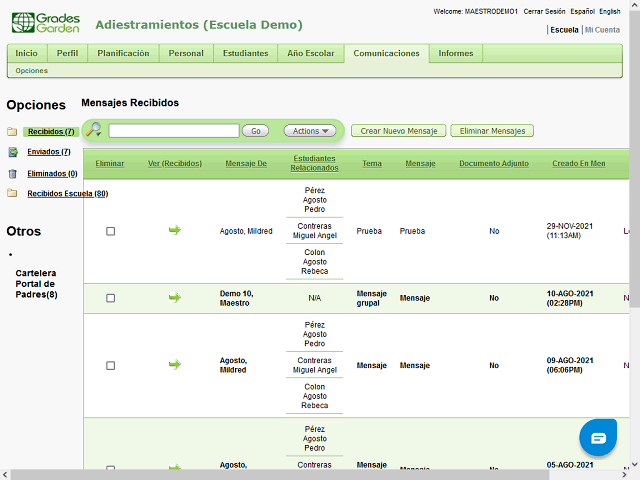This screenshot has height=480, width=640.
Task: View the Demo 10, Maestro message via green arrow
Action: point(175,298)
